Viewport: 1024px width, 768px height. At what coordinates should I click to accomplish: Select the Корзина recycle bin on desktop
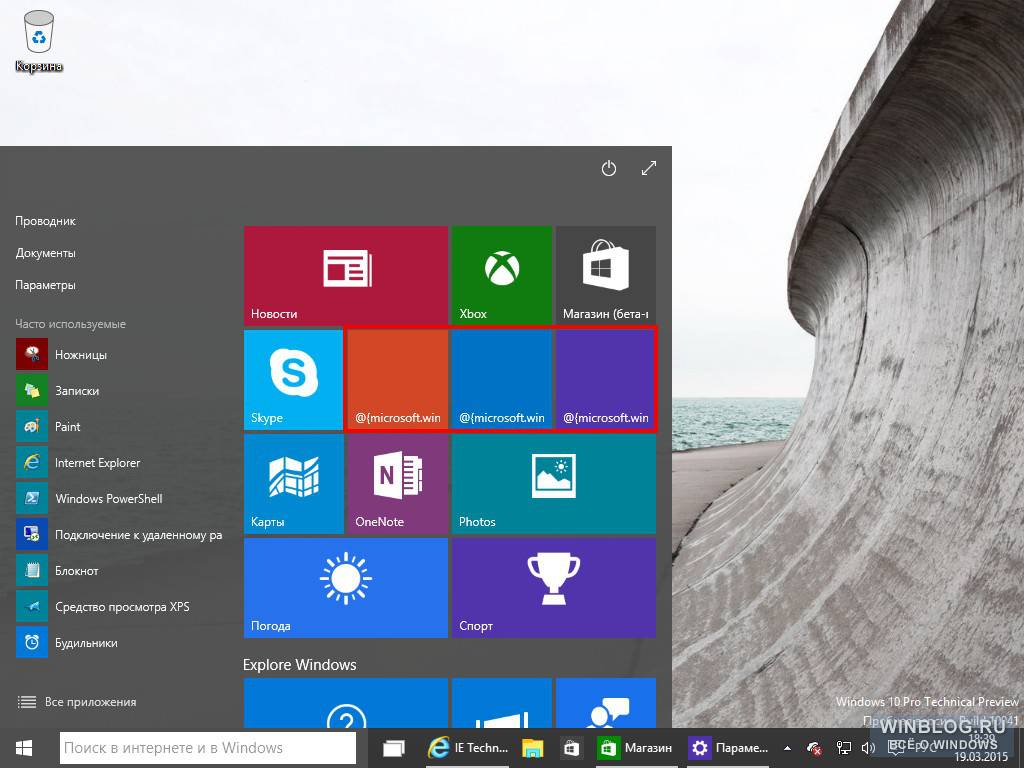39,40
